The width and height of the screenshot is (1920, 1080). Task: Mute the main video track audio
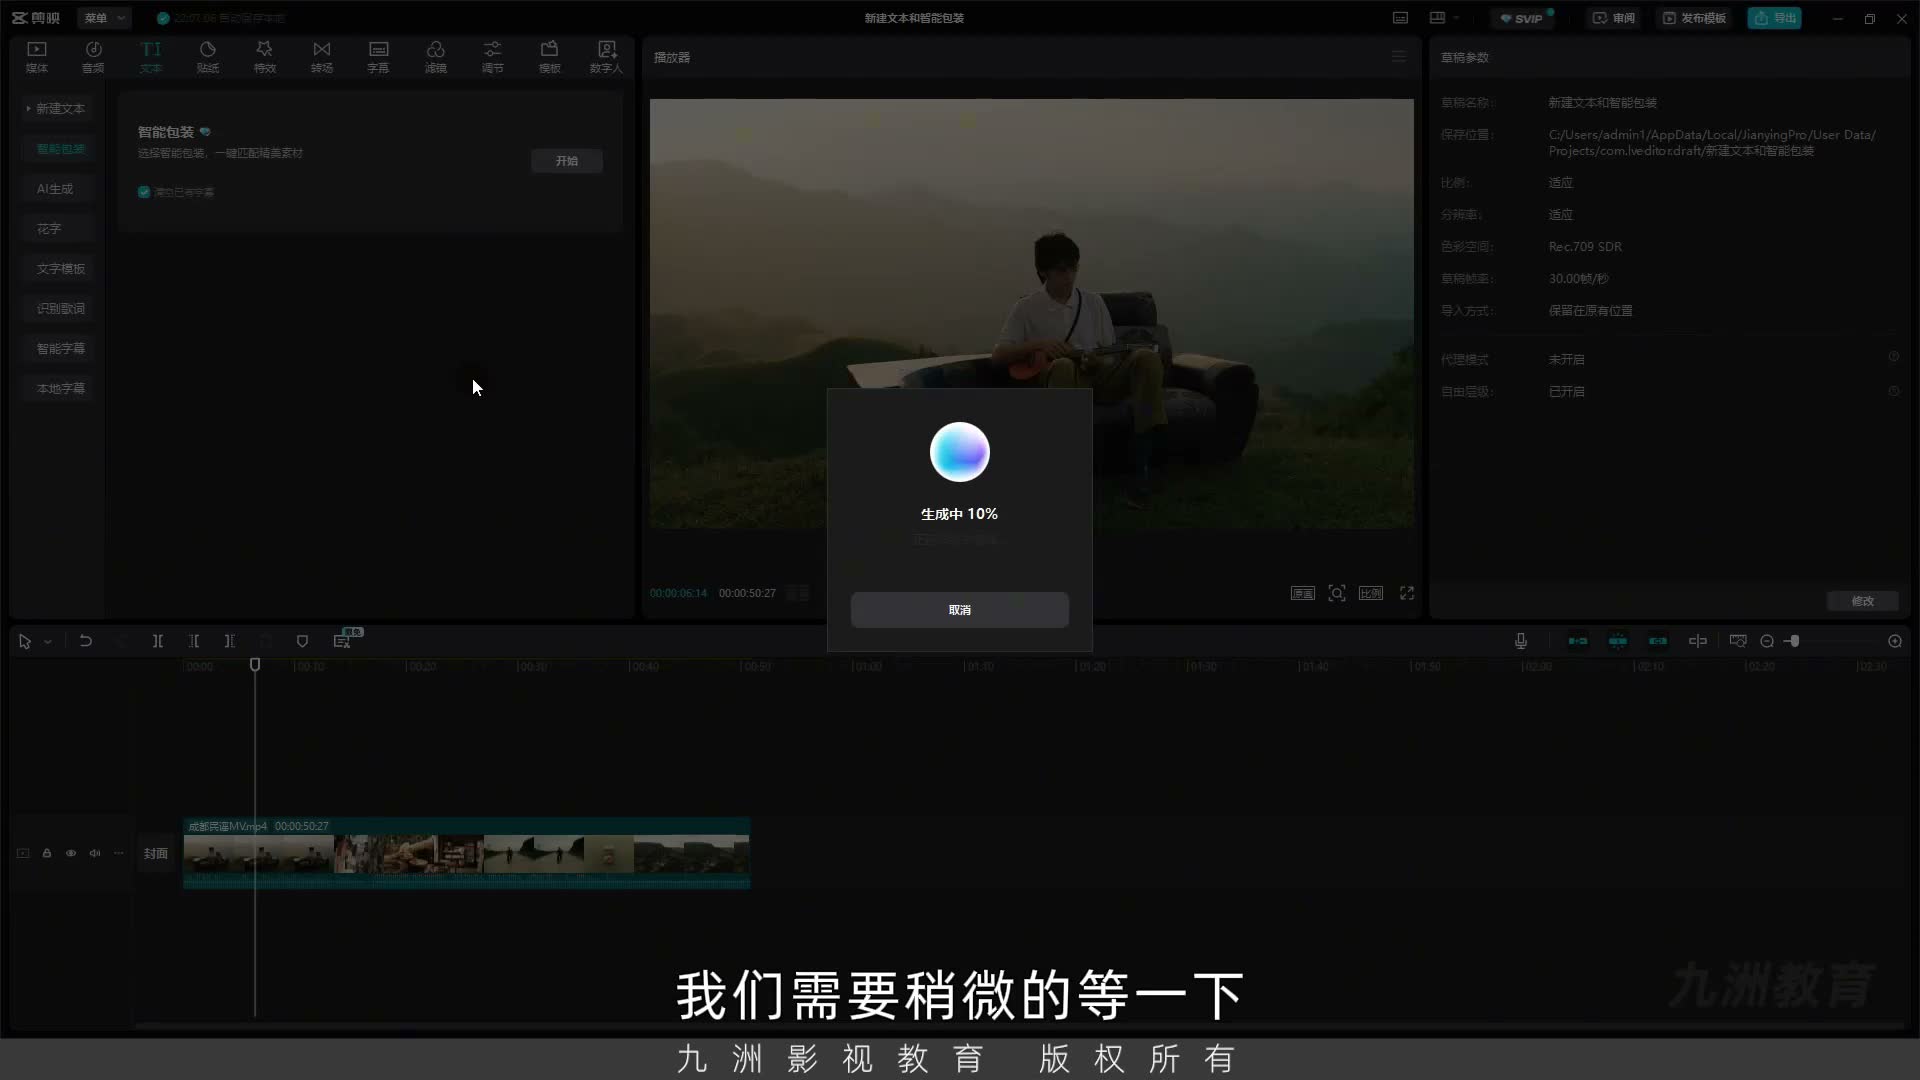coord(95,853)
